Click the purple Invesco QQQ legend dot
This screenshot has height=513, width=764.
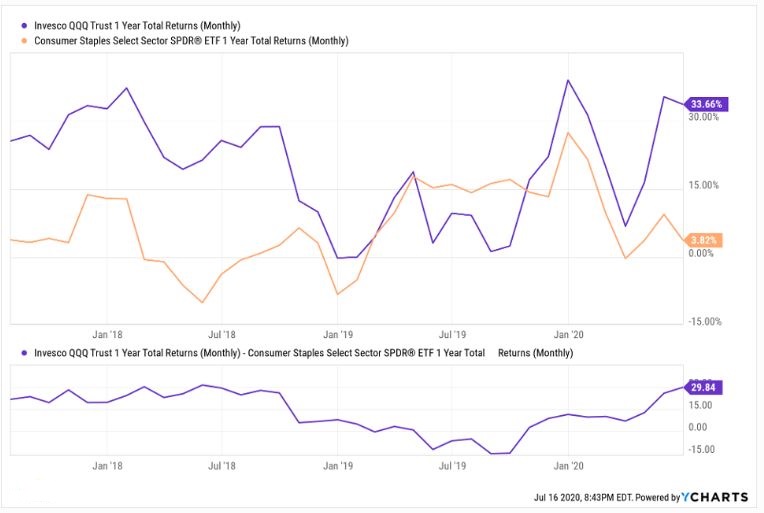24,26
